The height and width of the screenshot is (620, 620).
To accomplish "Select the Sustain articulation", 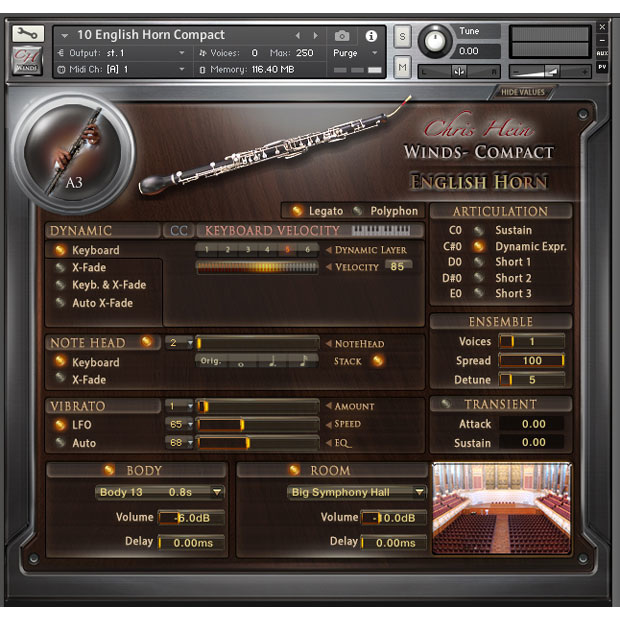I will (x=513, y=230).
